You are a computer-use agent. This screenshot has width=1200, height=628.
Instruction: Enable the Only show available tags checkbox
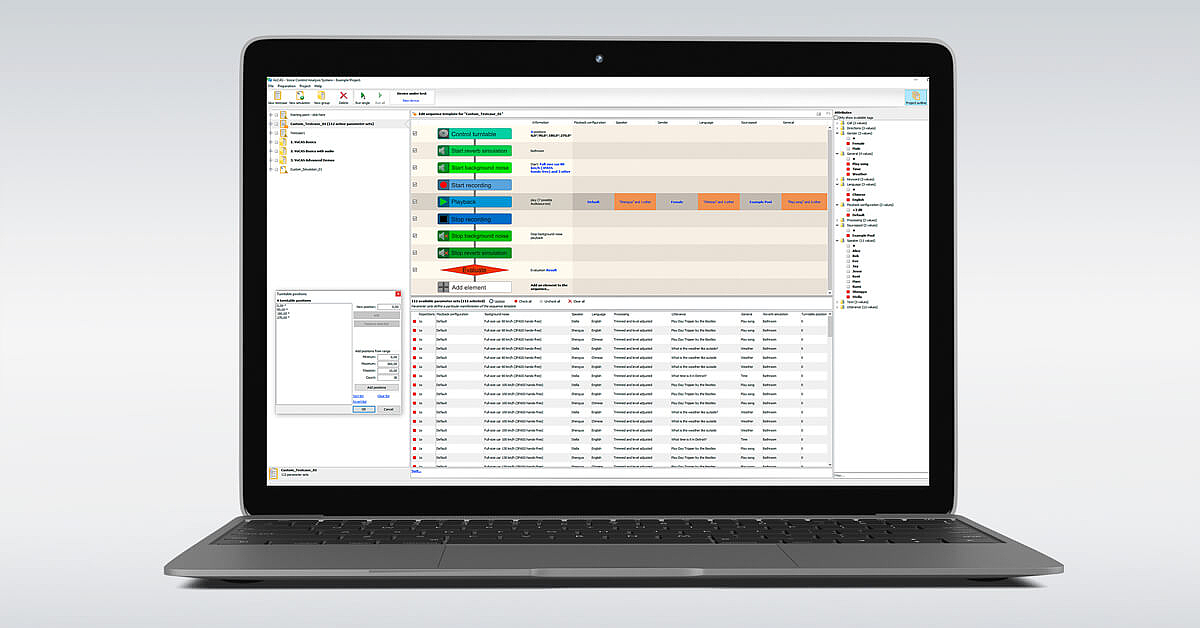tap(837, 118)
